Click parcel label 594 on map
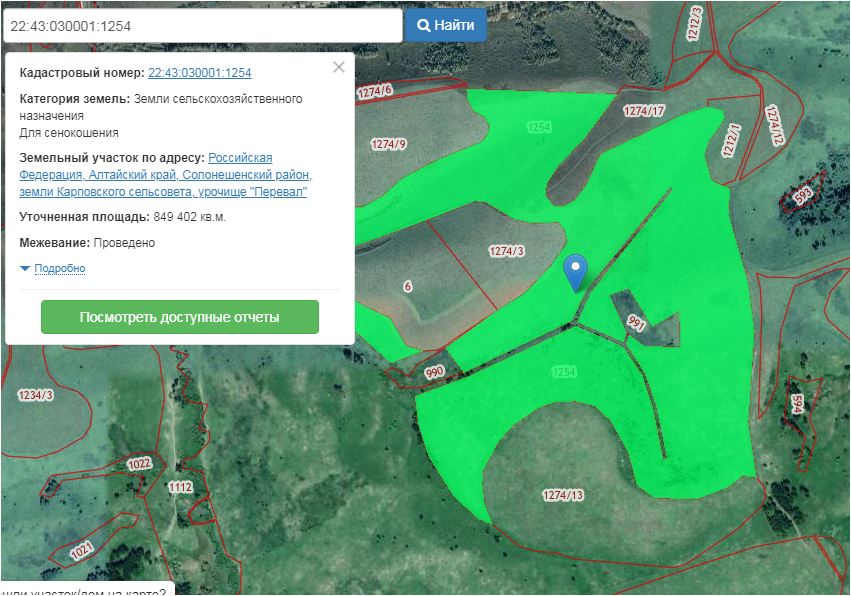 click(x=797, y=402)
